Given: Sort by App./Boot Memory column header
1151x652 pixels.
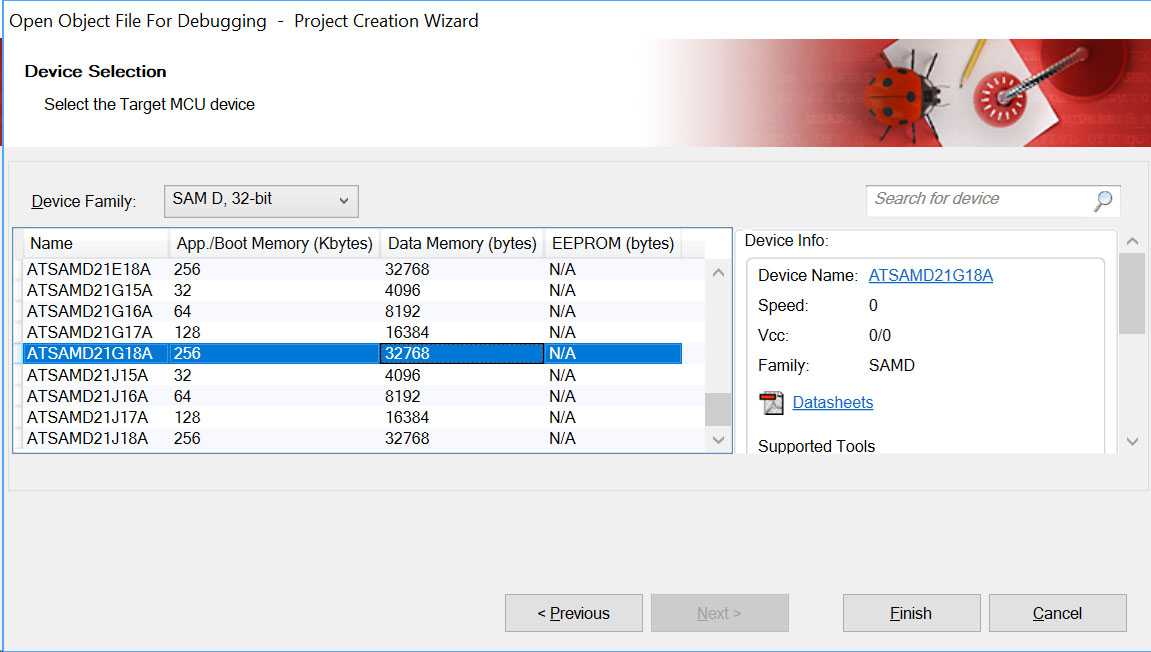Looking at the screenshot, I should pyautogui.click(x=274, y=243).
